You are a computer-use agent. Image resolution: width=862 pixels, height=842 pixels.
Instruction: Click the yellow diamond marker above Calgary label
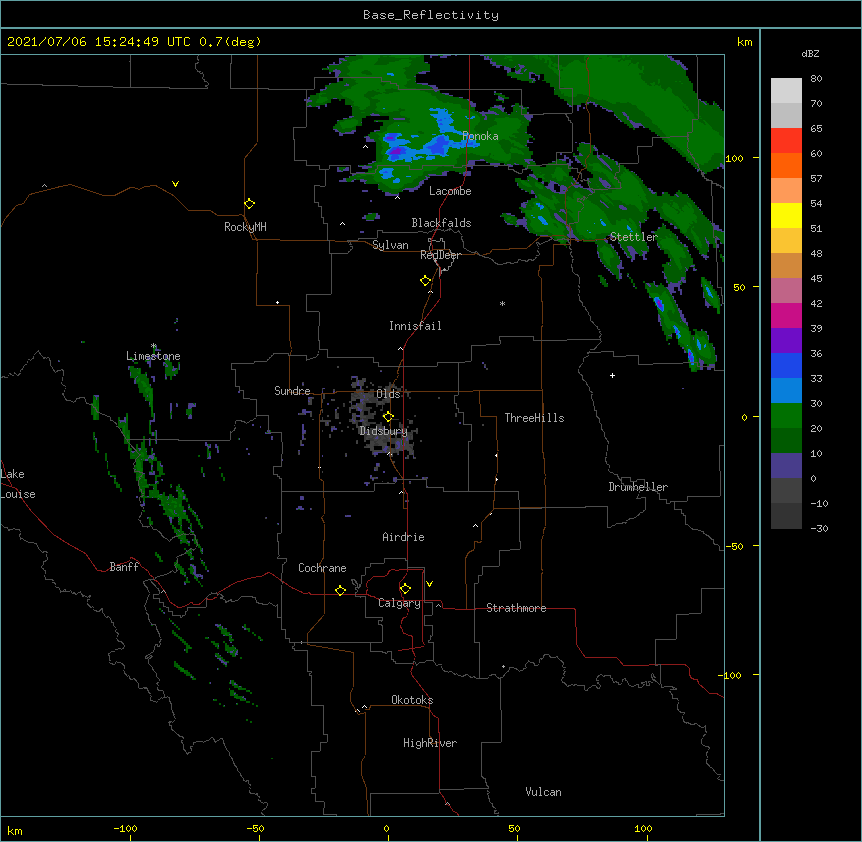click(x=405, y=589)
